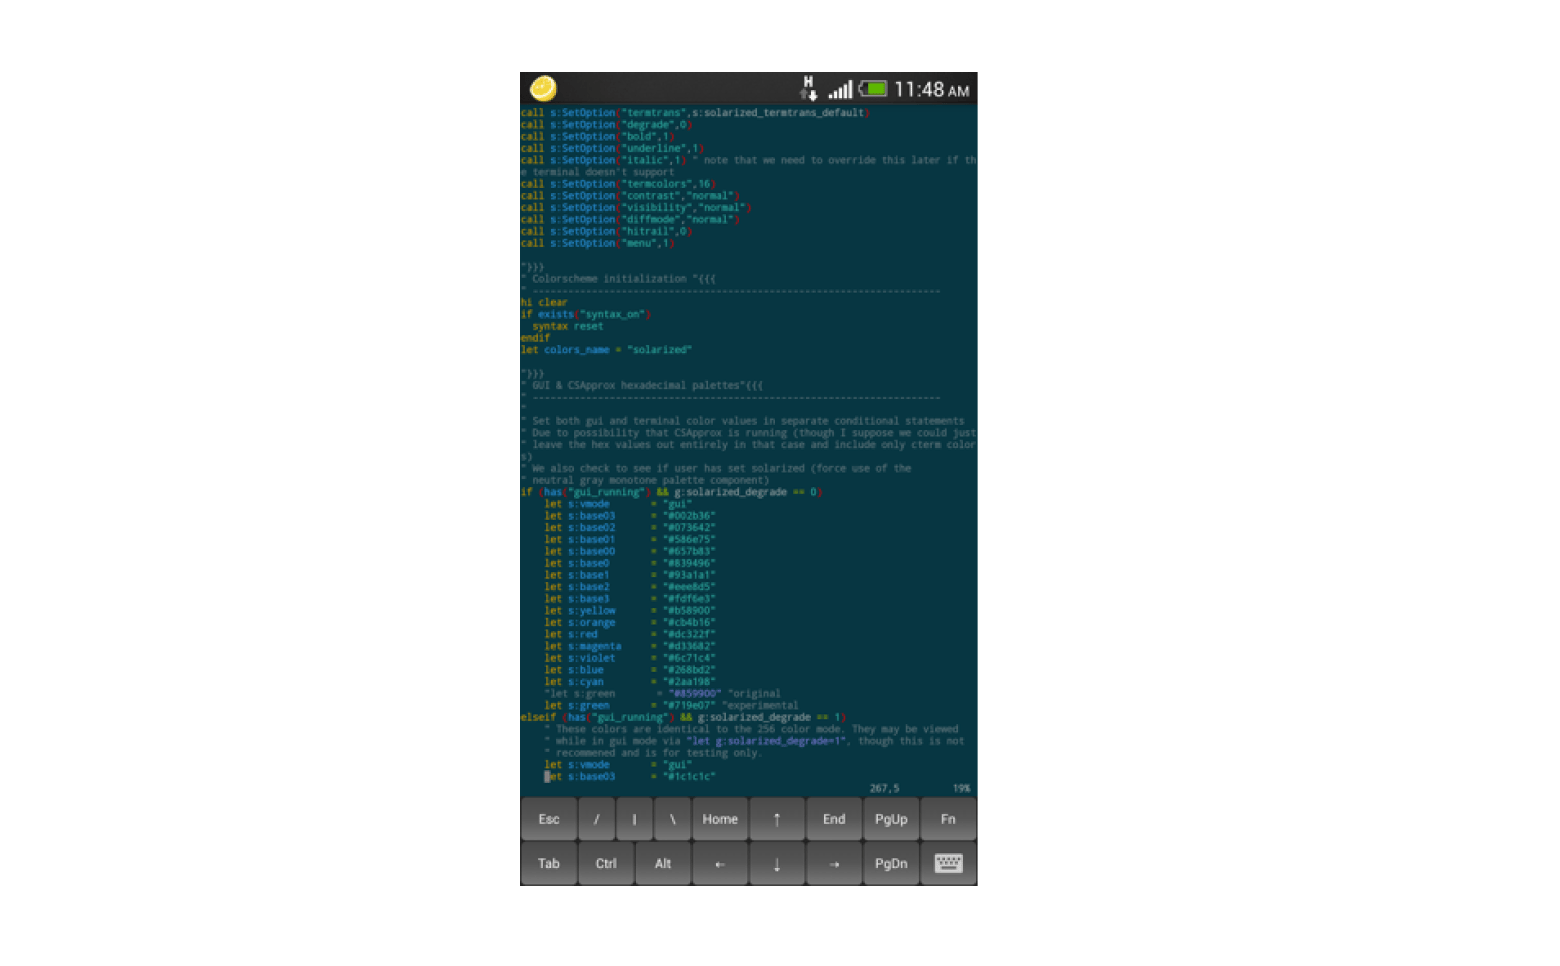Viewport: 1560px width, 966px height.
Task: Tap the yellow smiley notification icon
Action: coord(543,89)
